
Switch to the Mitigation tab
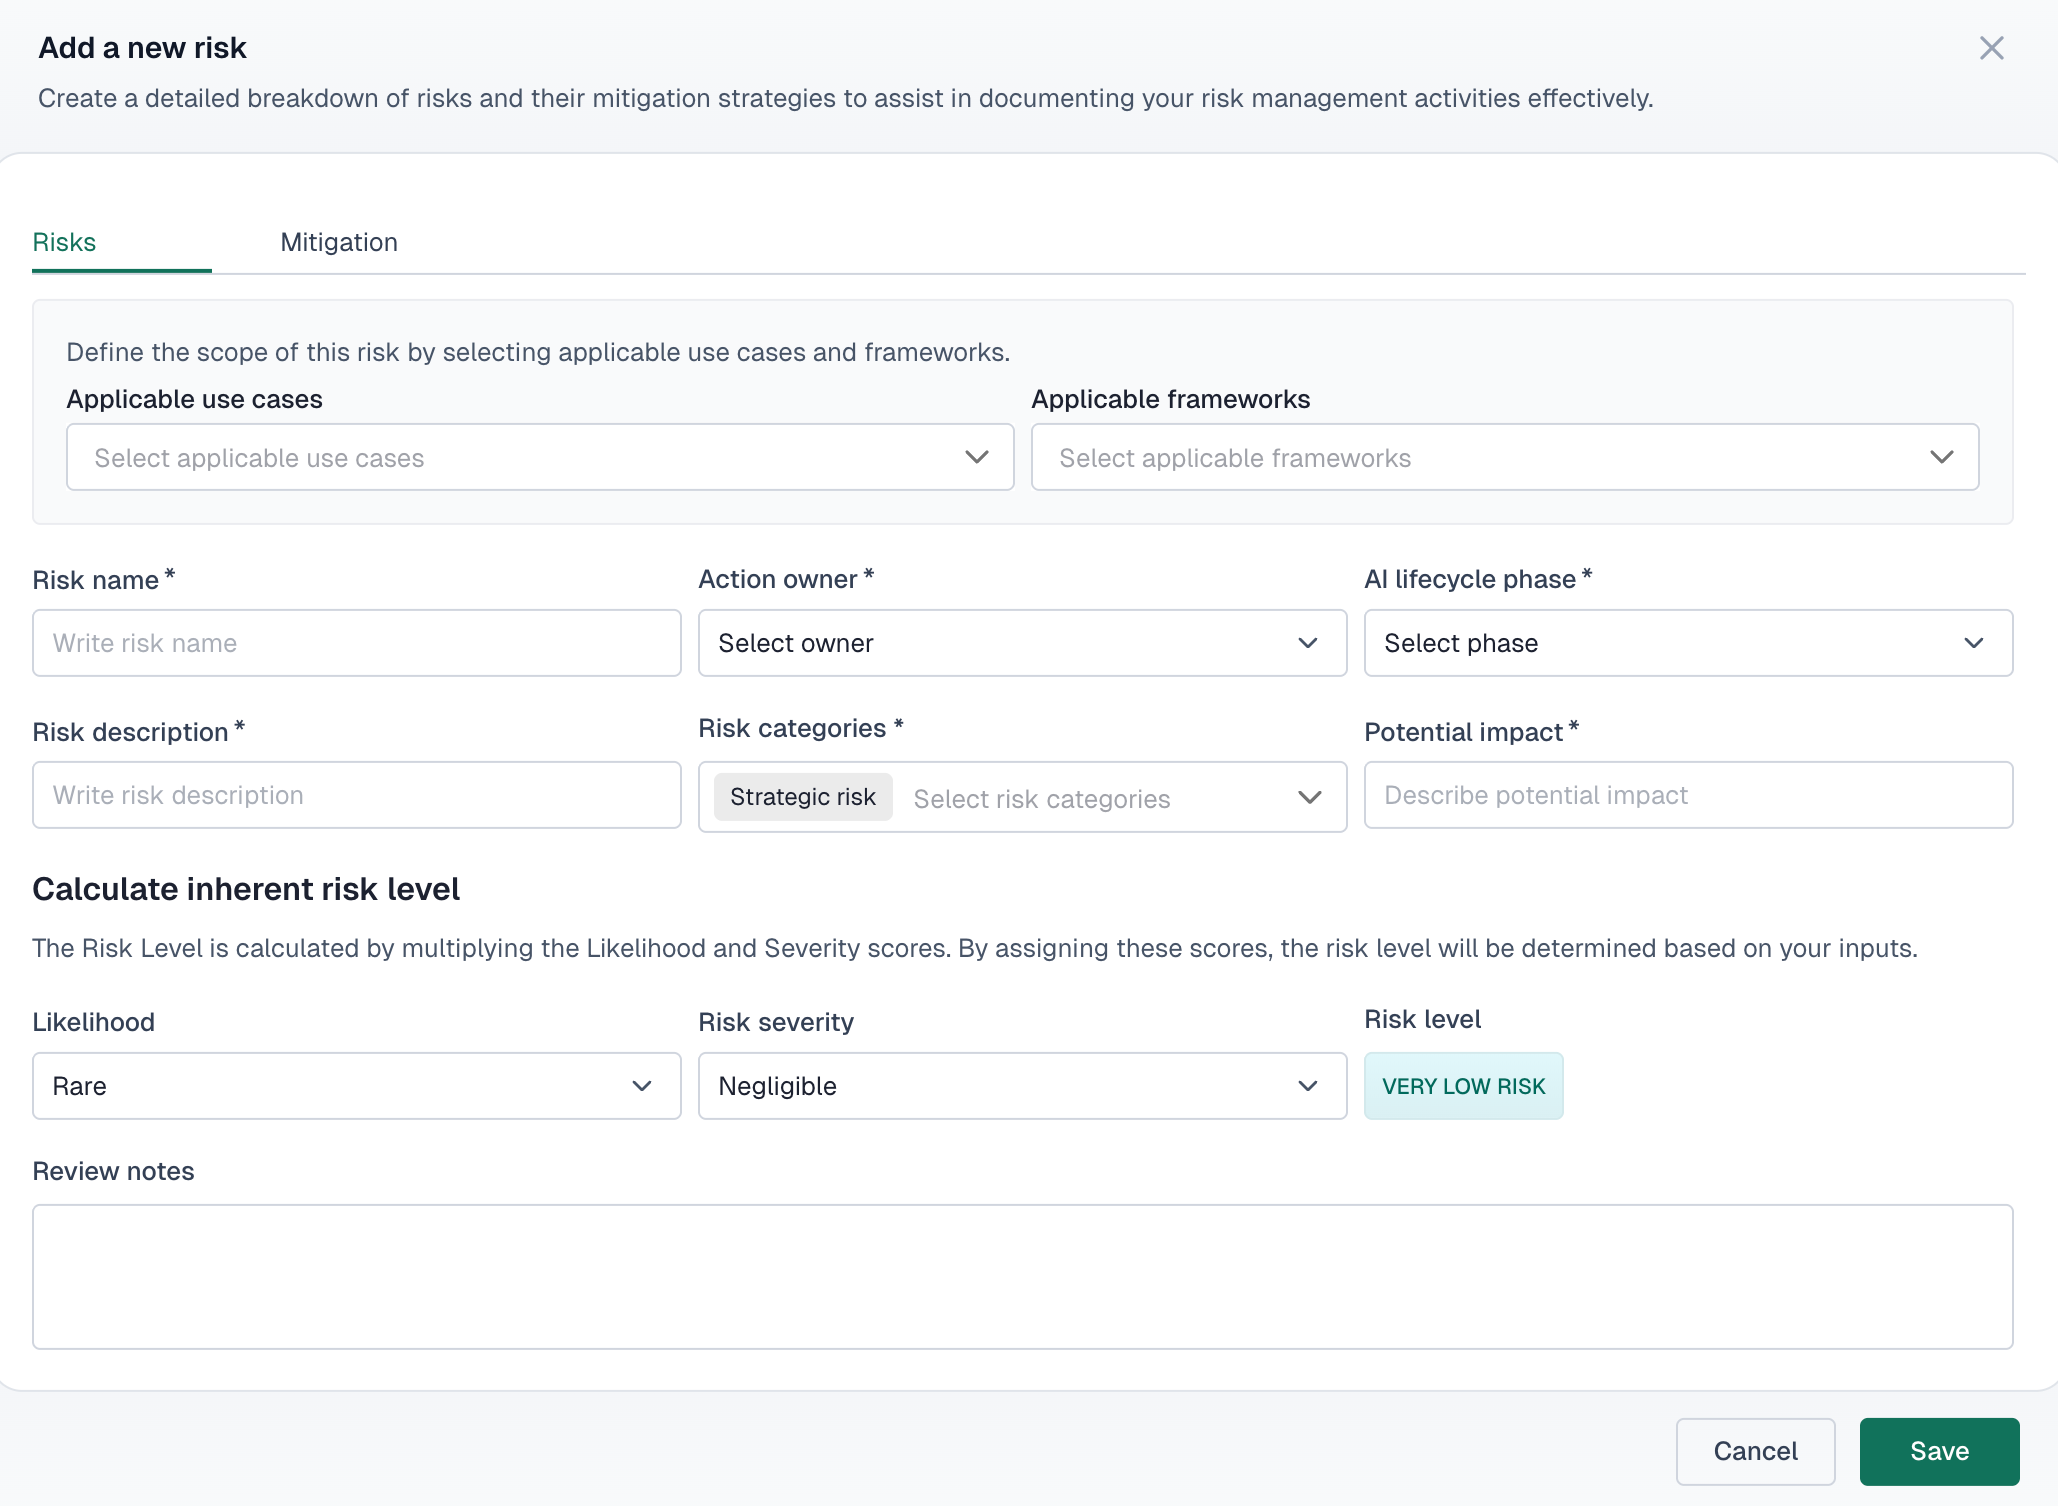click(x=339, y=242)
